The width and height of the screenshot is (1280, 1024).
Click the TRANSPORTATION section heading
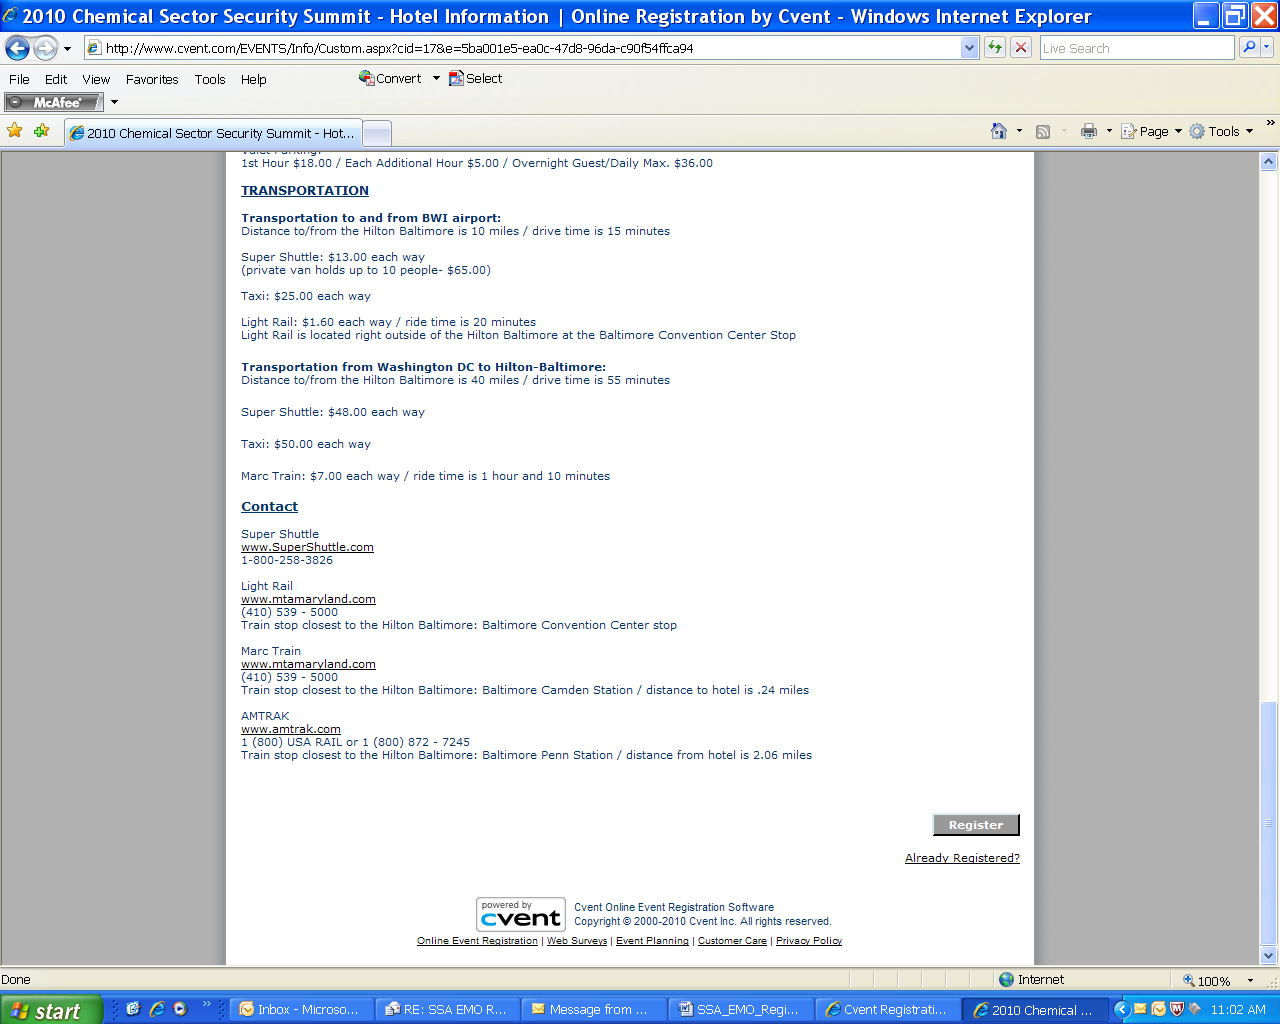[305, 190]
